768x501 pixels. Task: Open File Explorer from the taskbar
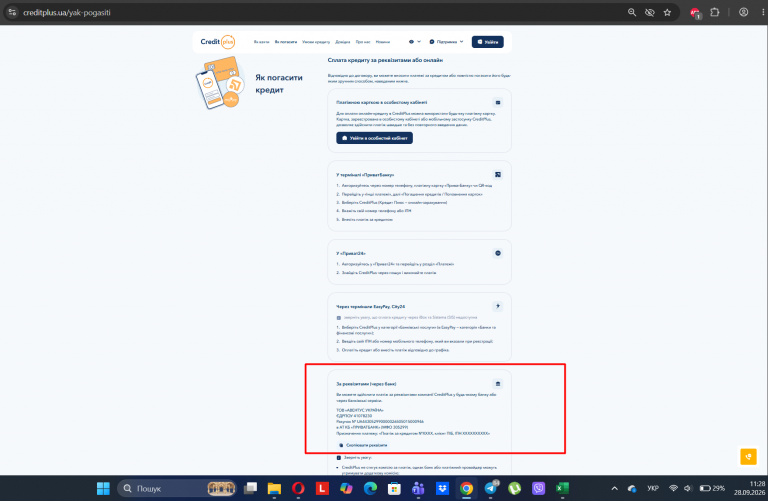(x=274, y=488)
